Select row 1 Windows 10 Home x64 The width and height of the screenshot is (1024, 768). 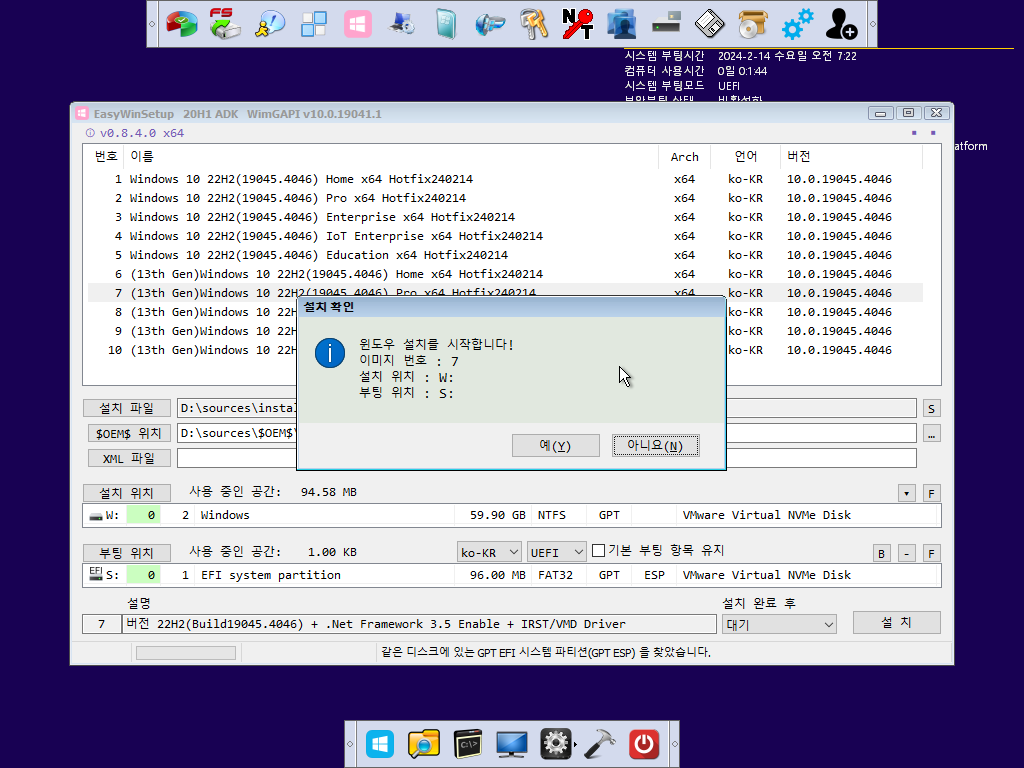(505, 179)
